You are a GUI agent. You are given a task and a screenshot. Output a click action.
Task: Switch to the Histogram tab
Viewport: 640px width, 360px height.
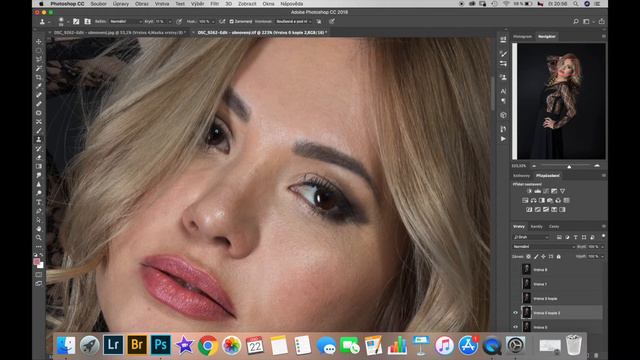click(522, 37)
